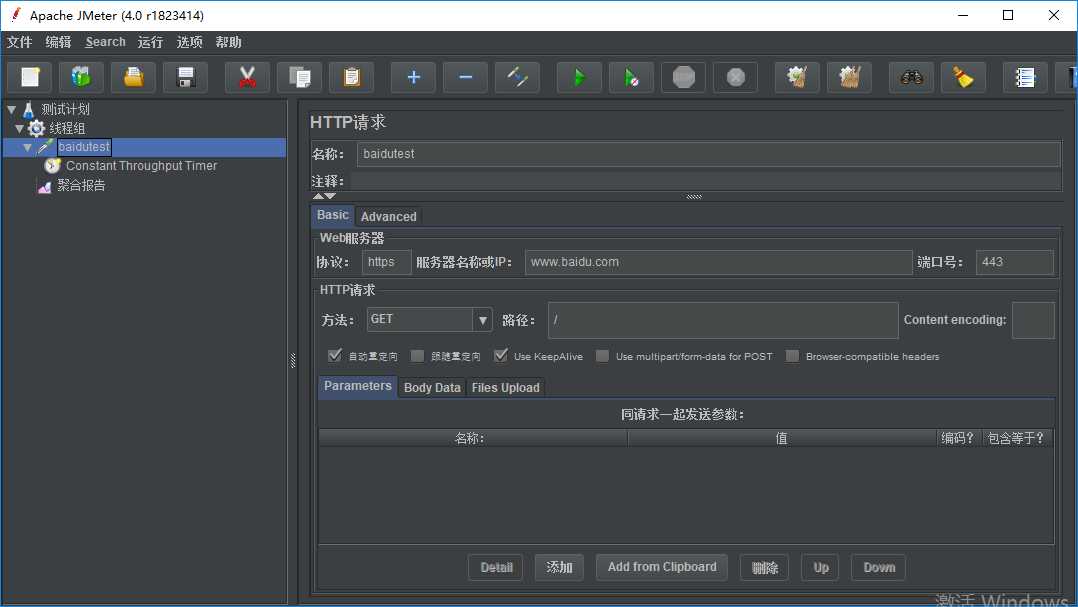Click the 名称 field containing baidutest

709,154
